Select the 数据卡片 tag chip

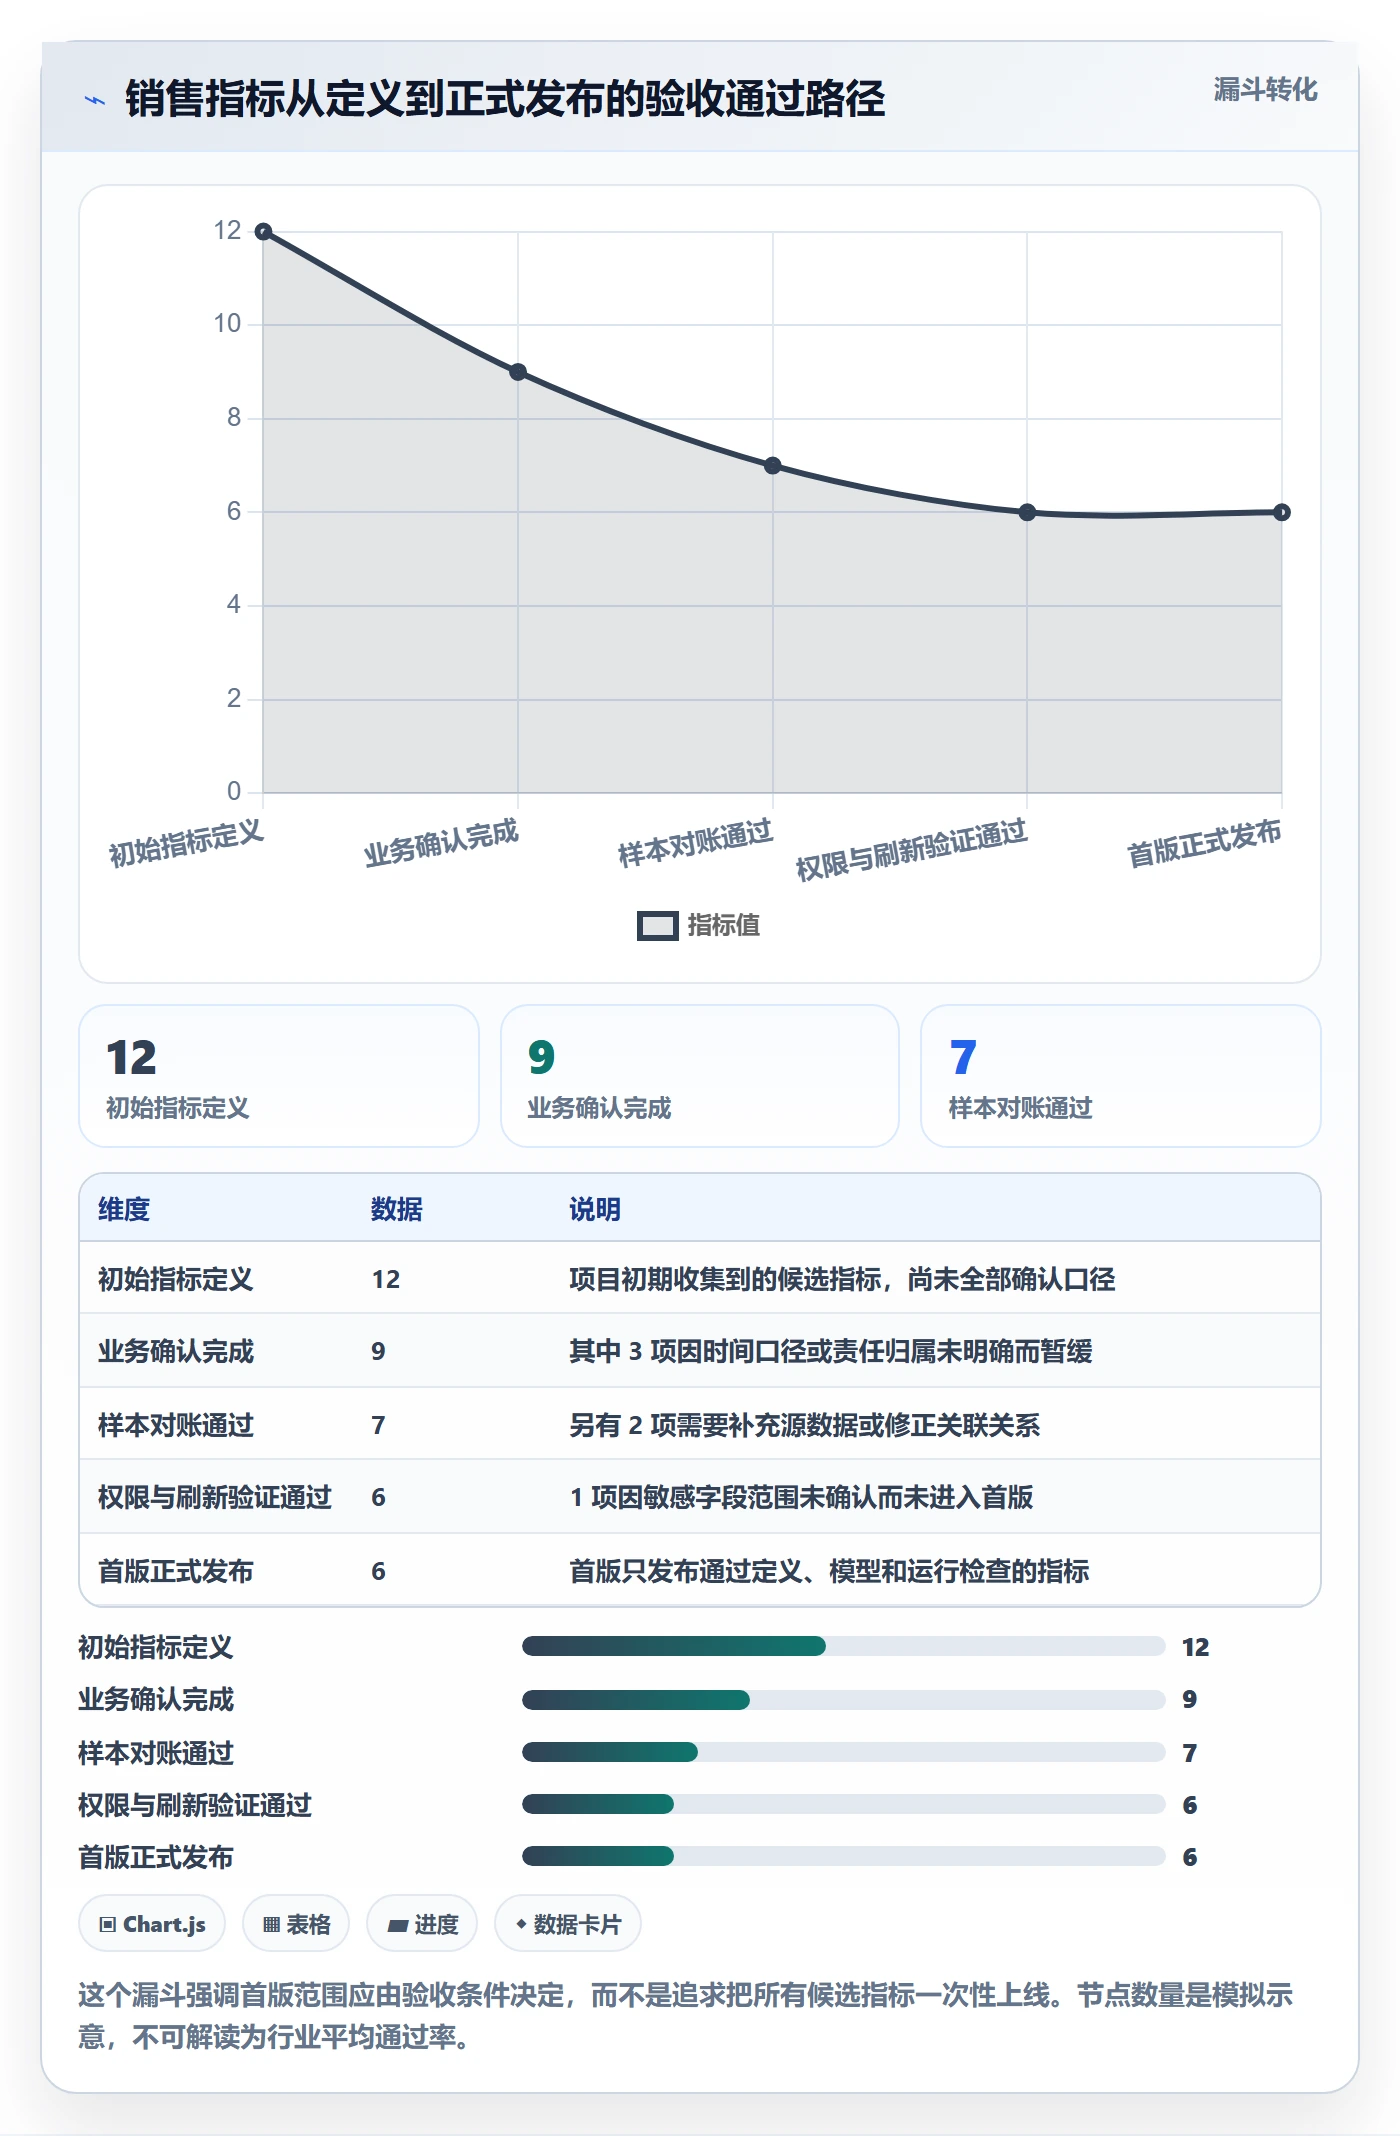(x=568, y=1923)
